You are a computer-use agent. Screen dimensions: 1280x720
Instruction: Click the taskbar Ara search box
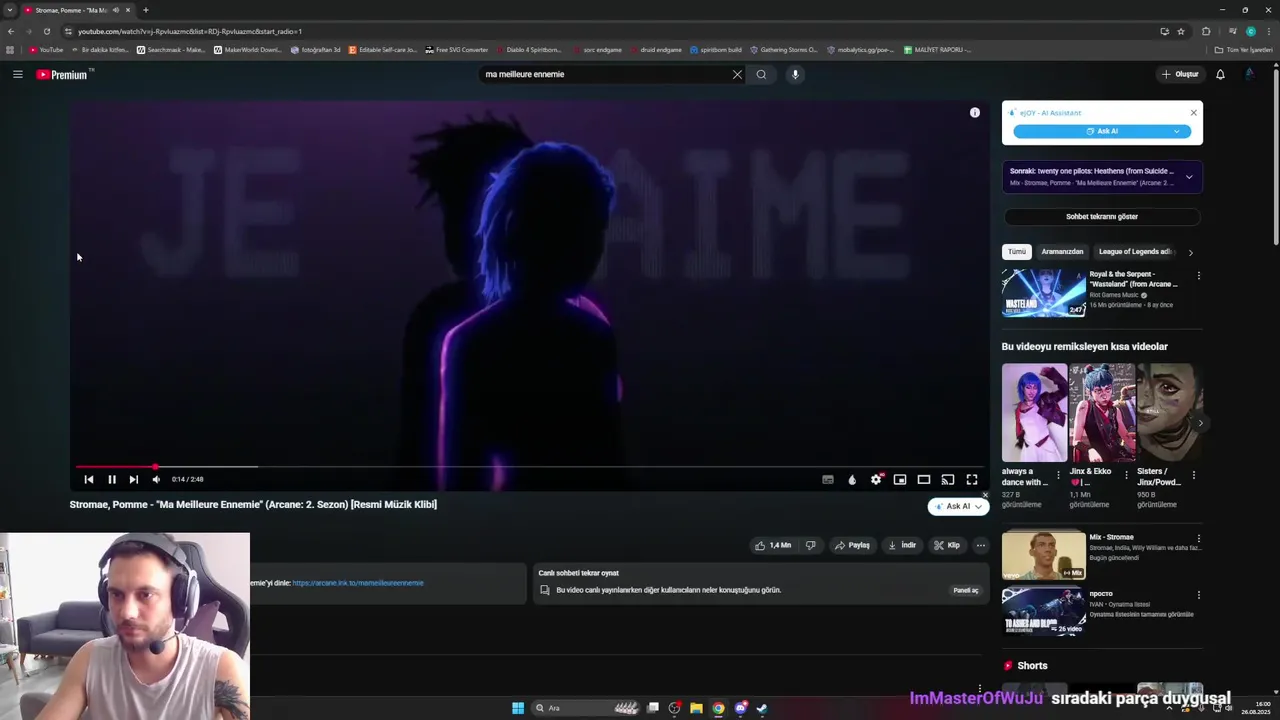586,708
